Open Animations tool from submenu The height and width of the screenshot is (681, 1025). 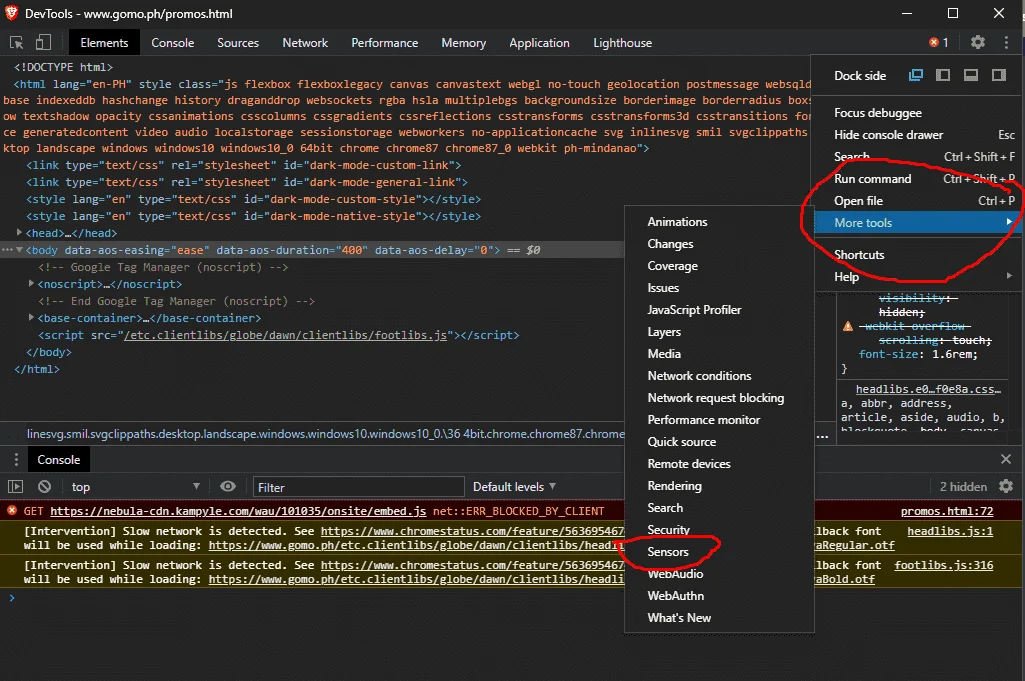tap(719, 222)
